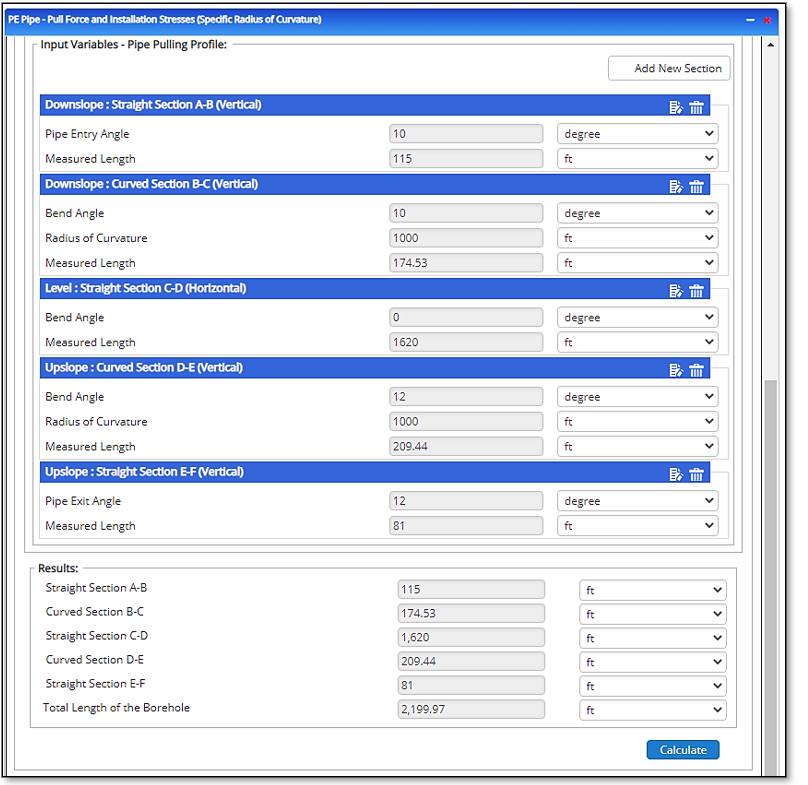The width and height of the screenshot is (808, 785).
Task: Edit the Upslope Curved Section D-E
Action: (x=676, y=370)
